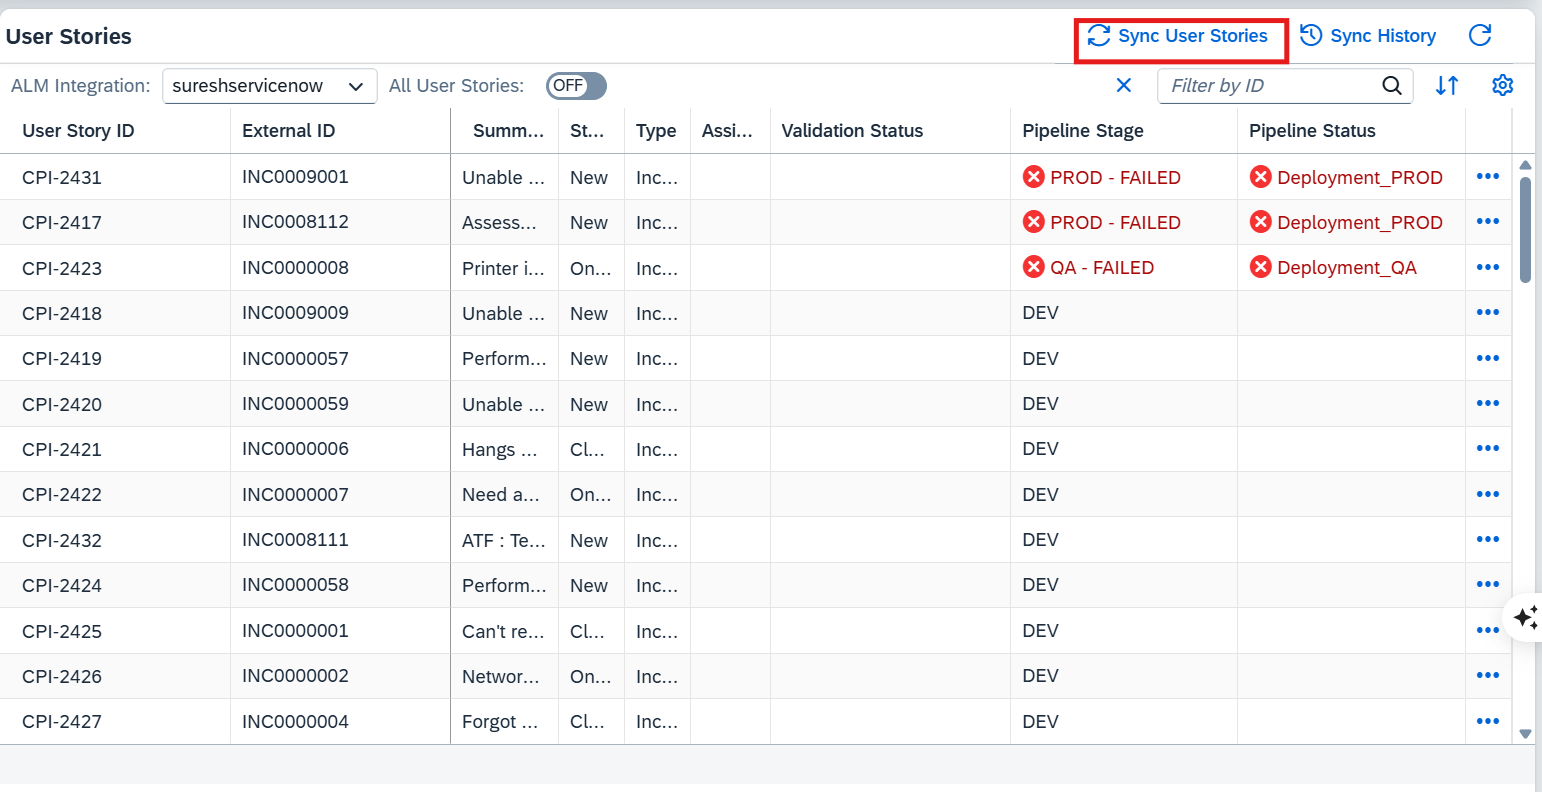Open row actions menu for CPI-2427
1542x792 pixels.
pos(1487,722)
